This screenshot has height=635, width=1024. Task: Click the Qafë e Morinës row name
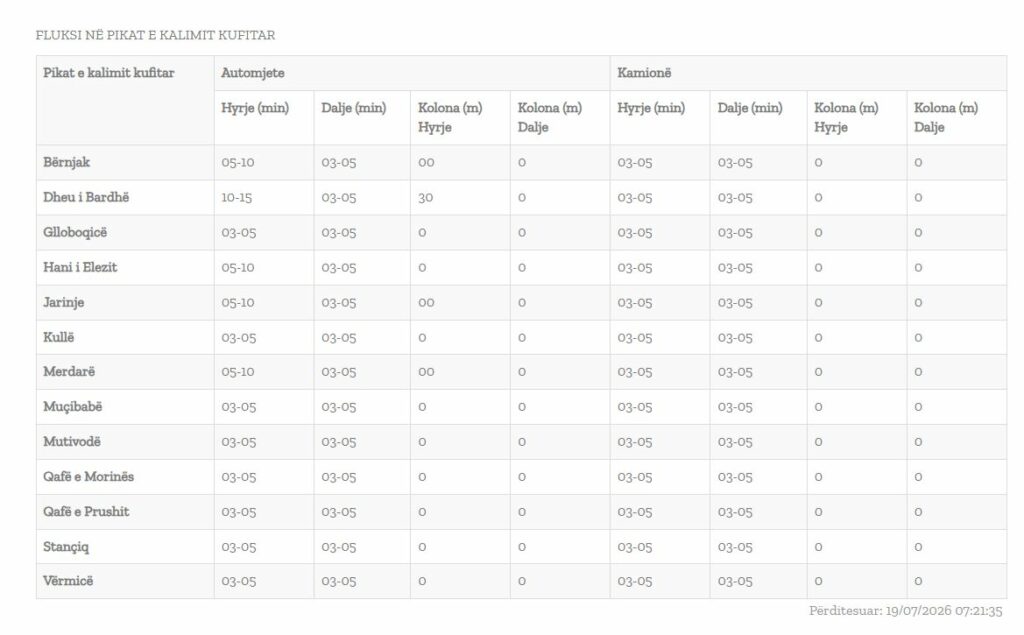[x=88, y=476]
